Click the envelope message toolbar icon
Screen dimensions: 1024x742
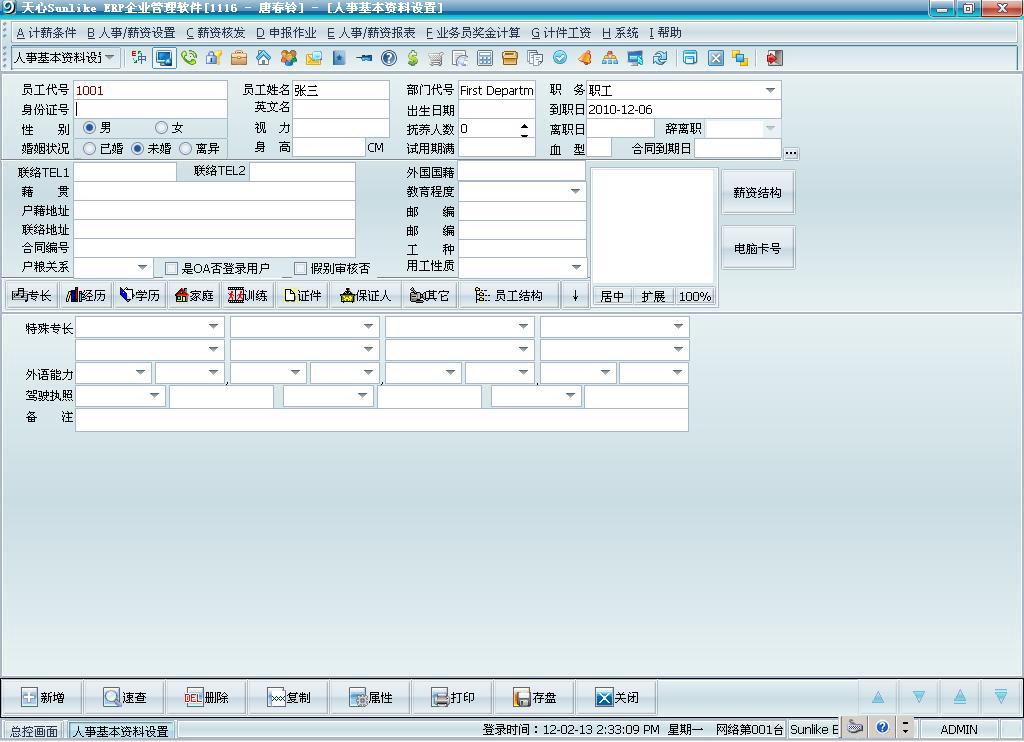[313, 58]
